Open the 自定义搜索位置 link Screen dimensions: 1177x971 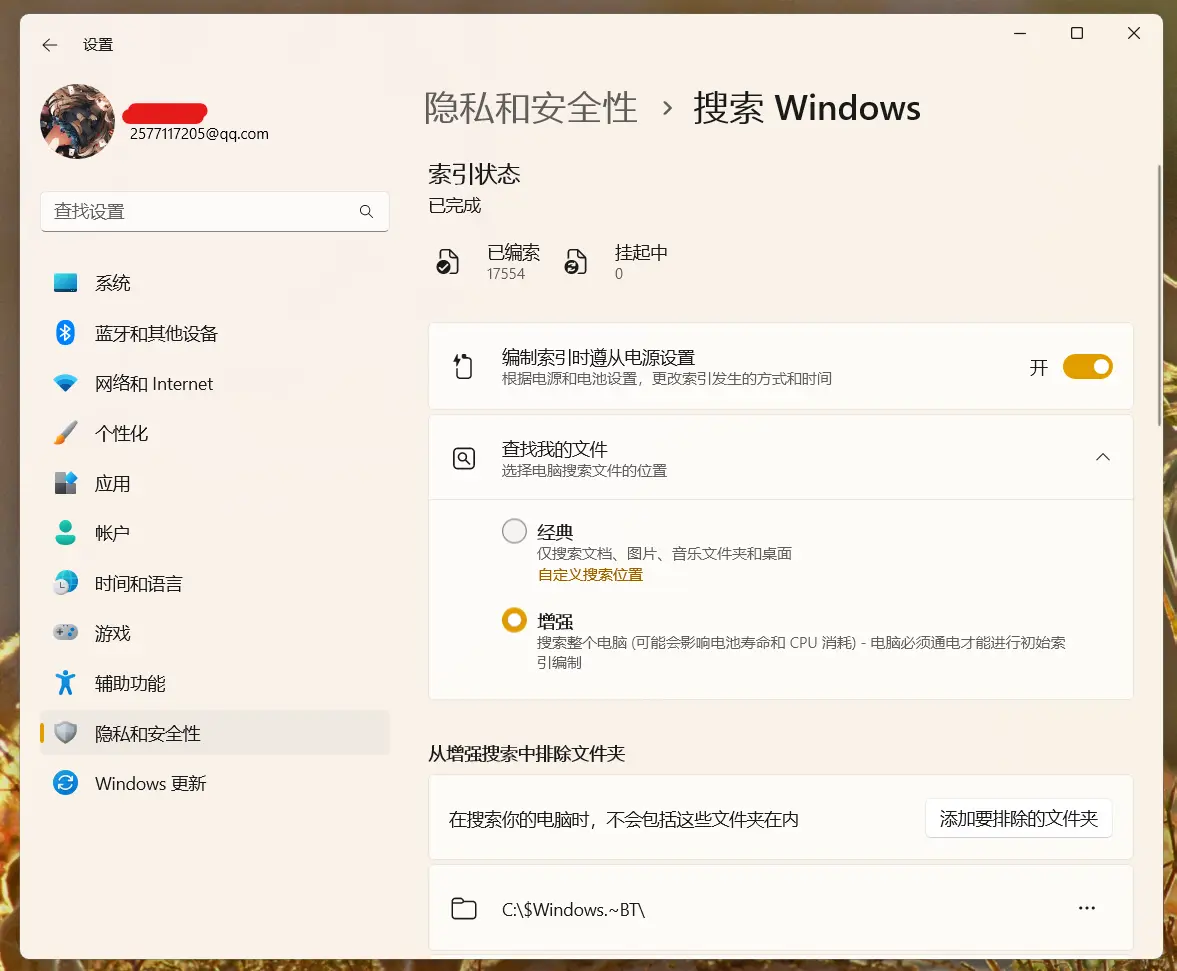click(x=591, y=575)
